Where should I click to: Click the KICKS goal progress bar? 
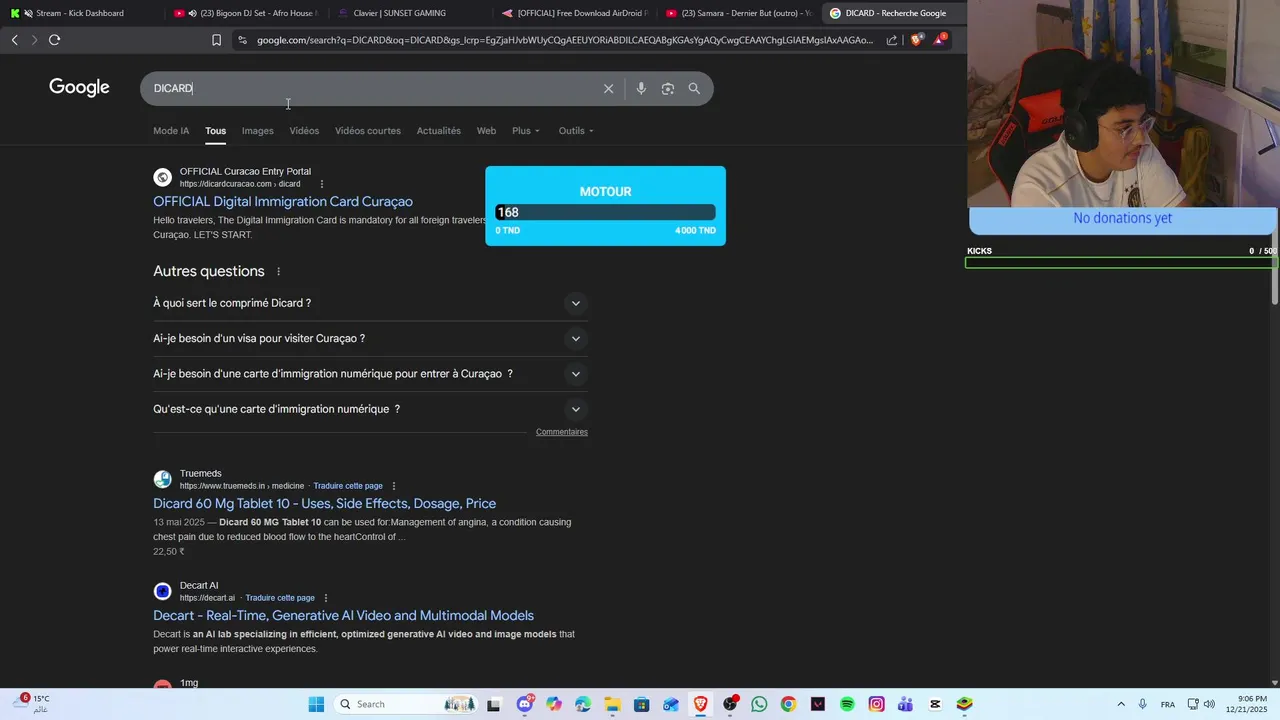[x=1120, y=263]
